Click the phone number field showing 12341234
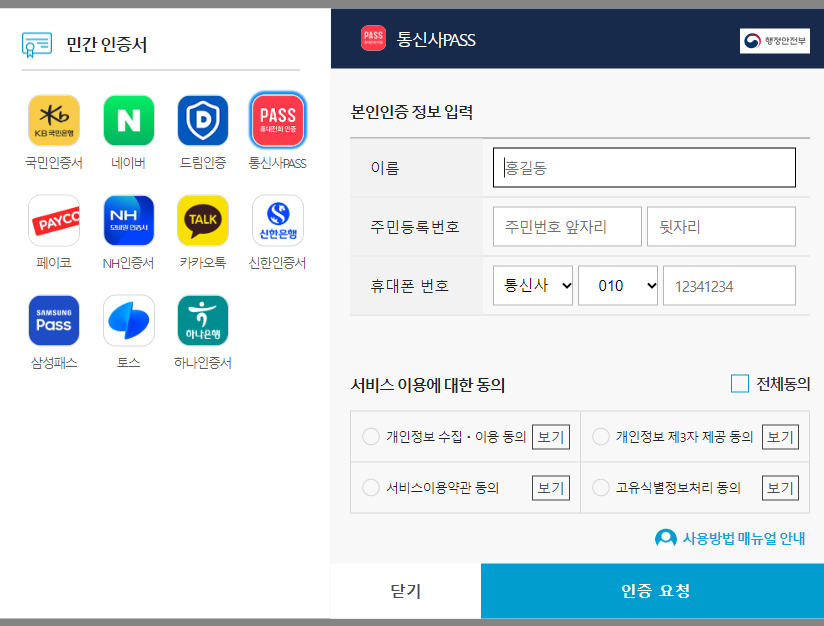This screenshot has height=626, width=824. (729, 285)
